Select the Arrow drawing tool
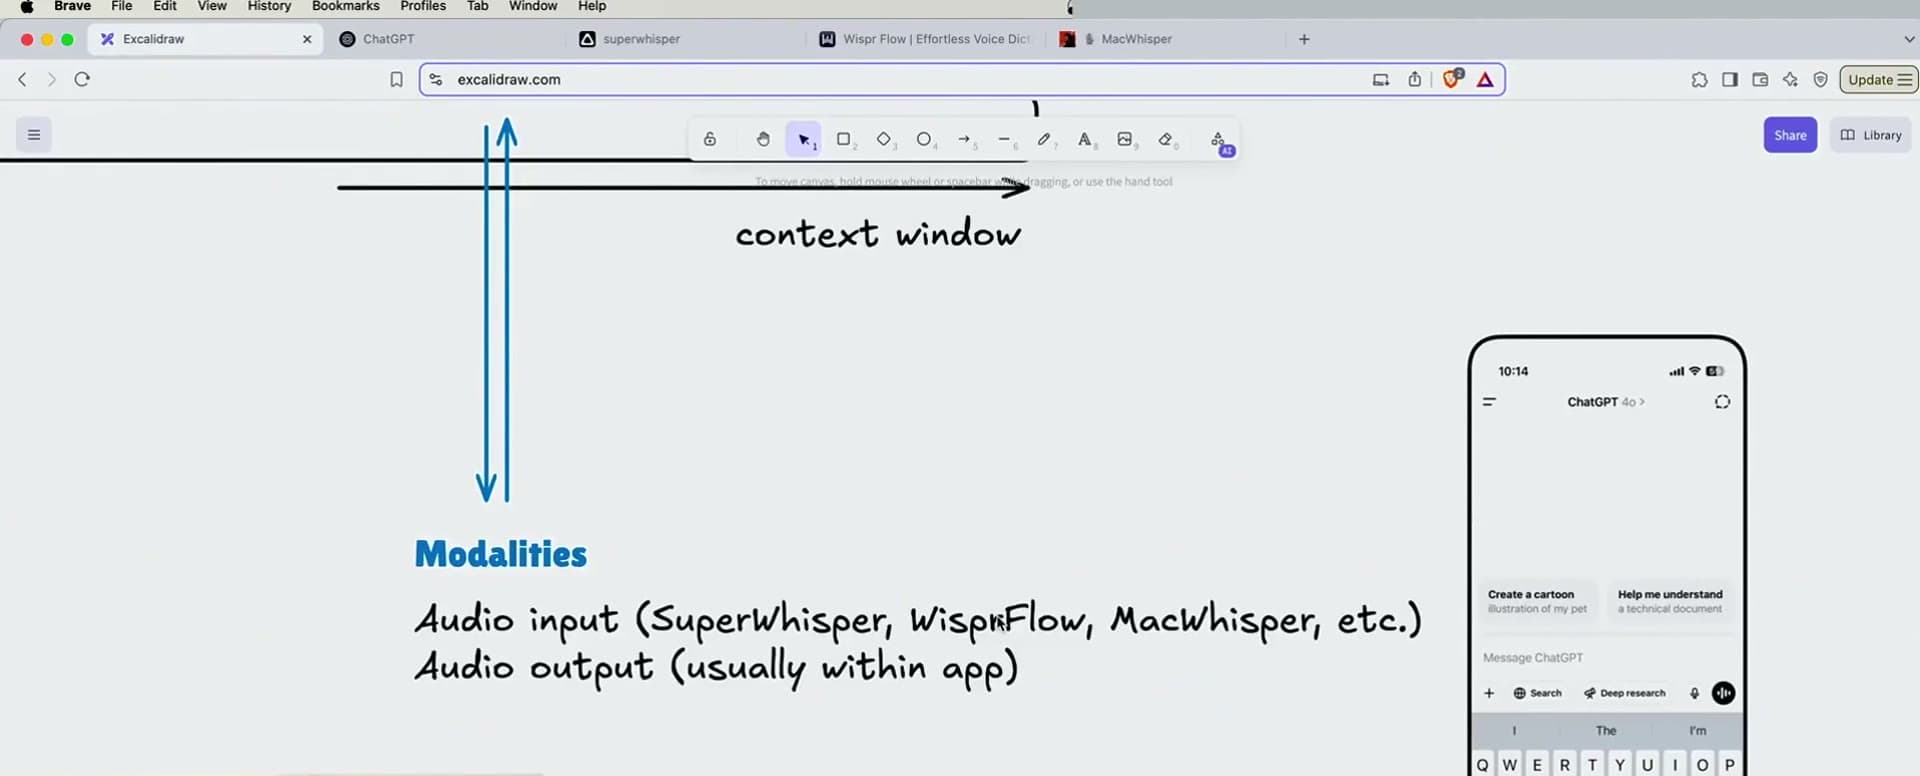The height and width of the screenshot is (776, 1920). [964, 139]
